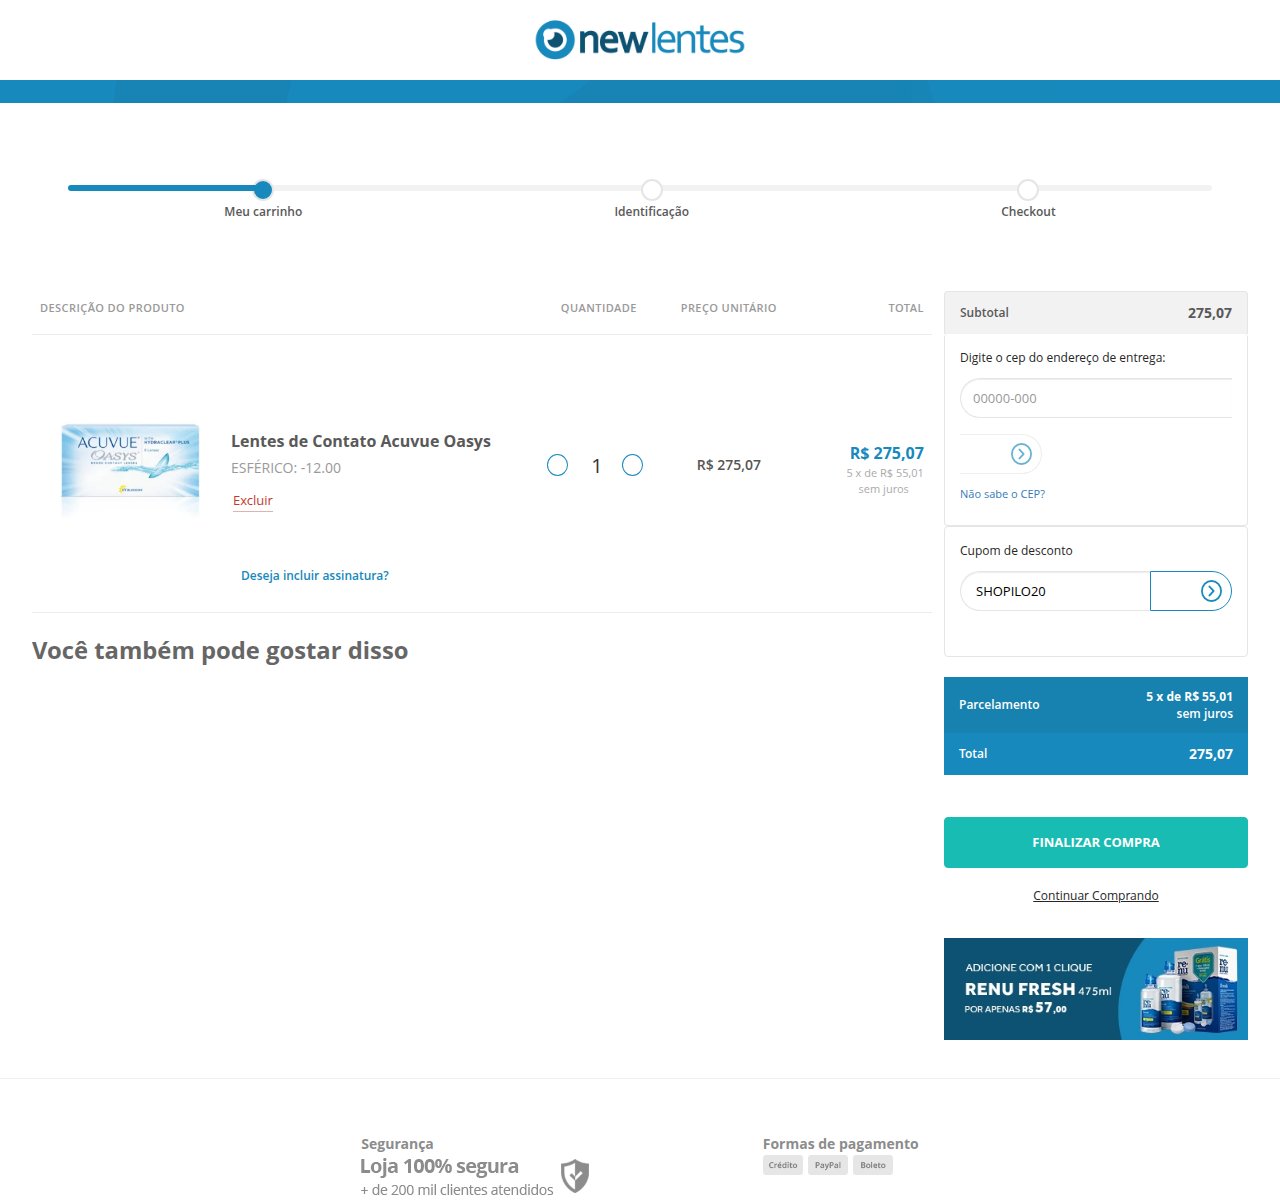
Task: Click the 'Parcelamento' row label
Action: [999, 704]
